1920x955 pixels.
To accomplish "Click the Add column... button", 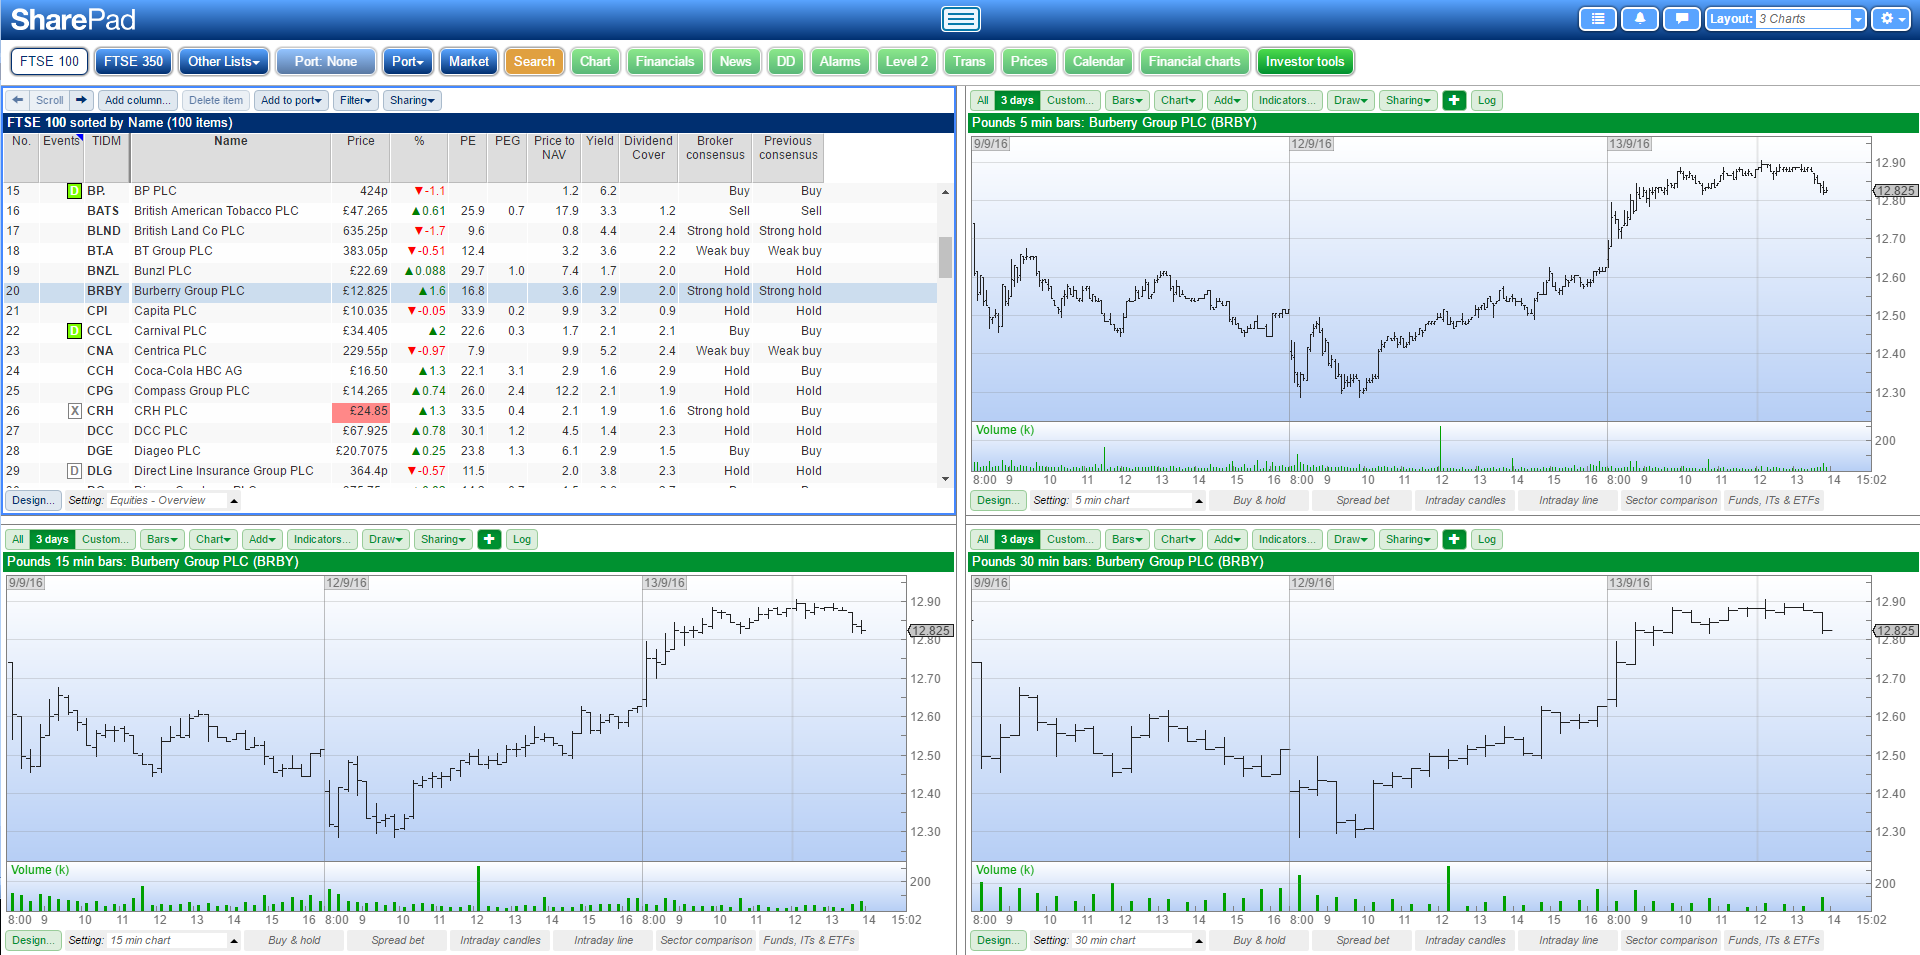I will point(138,100).
